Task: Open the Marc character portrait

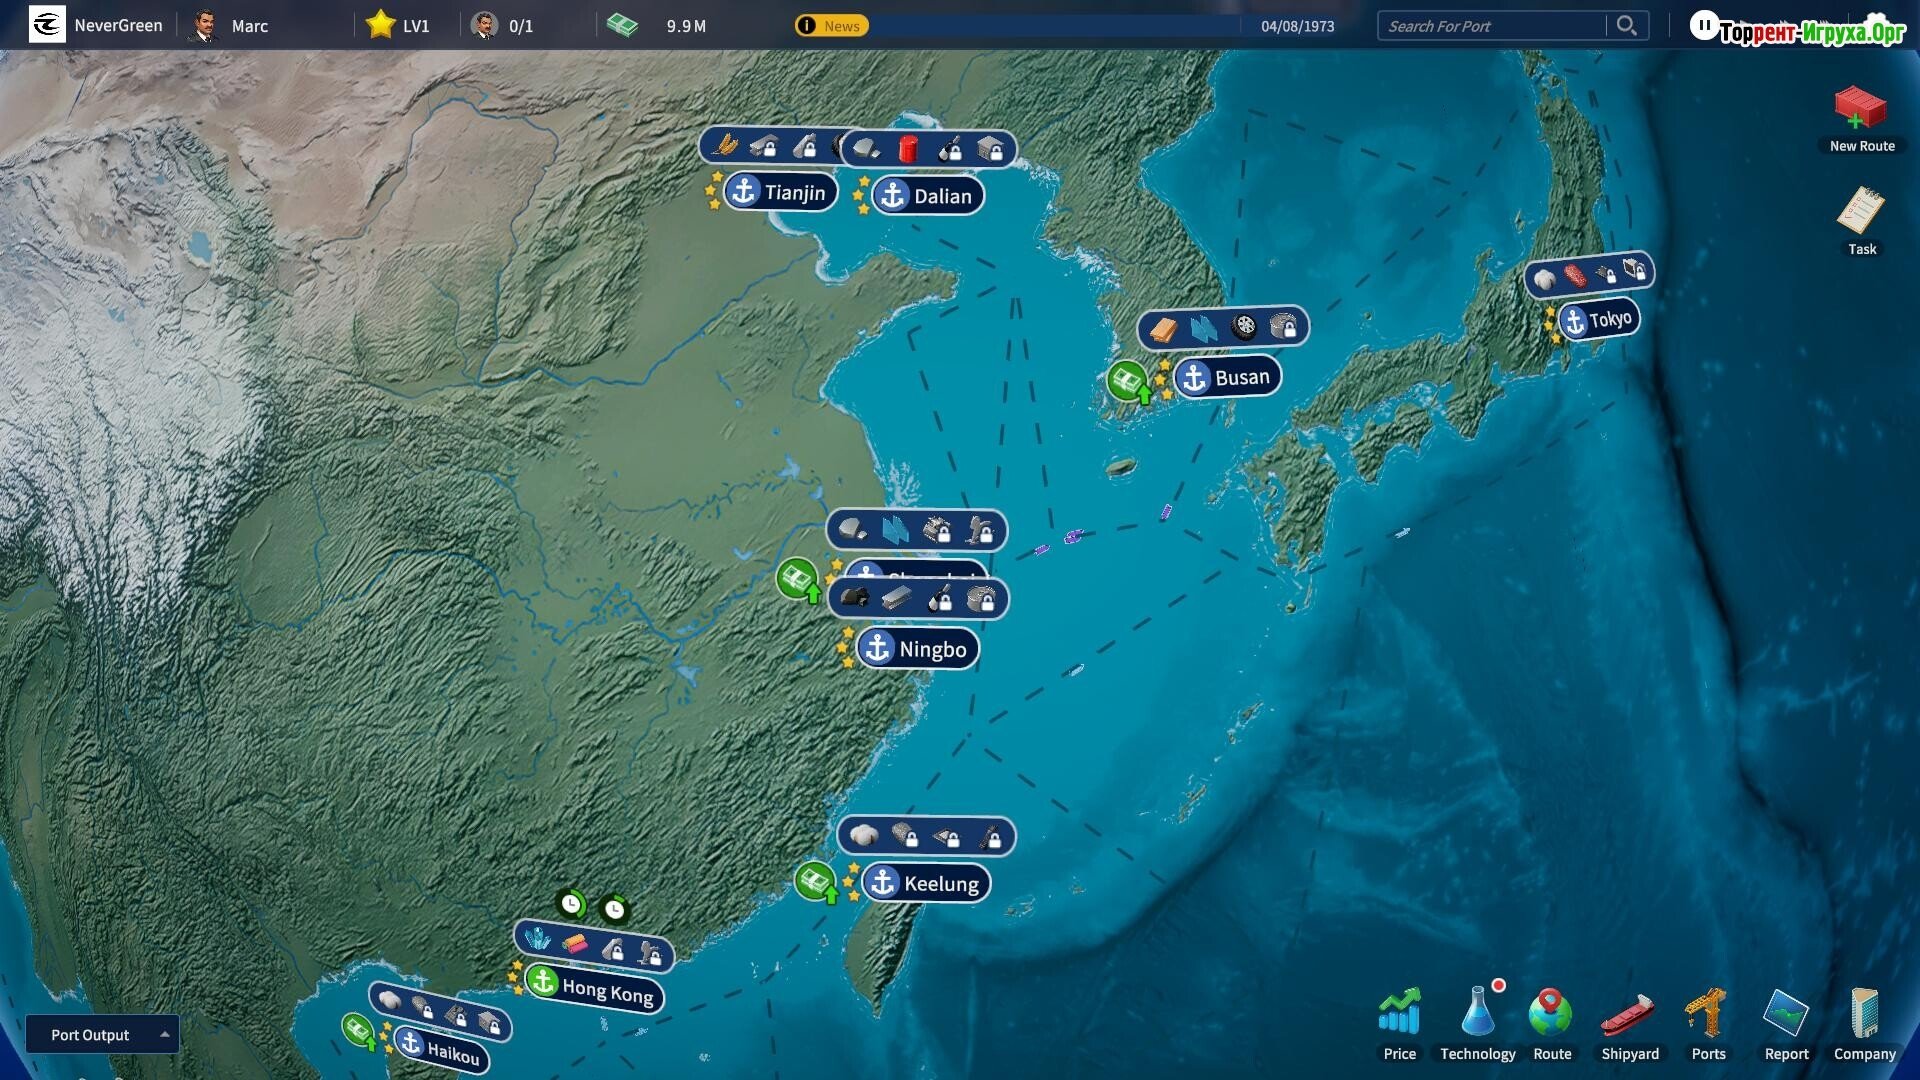Action: tap(204, 25)
